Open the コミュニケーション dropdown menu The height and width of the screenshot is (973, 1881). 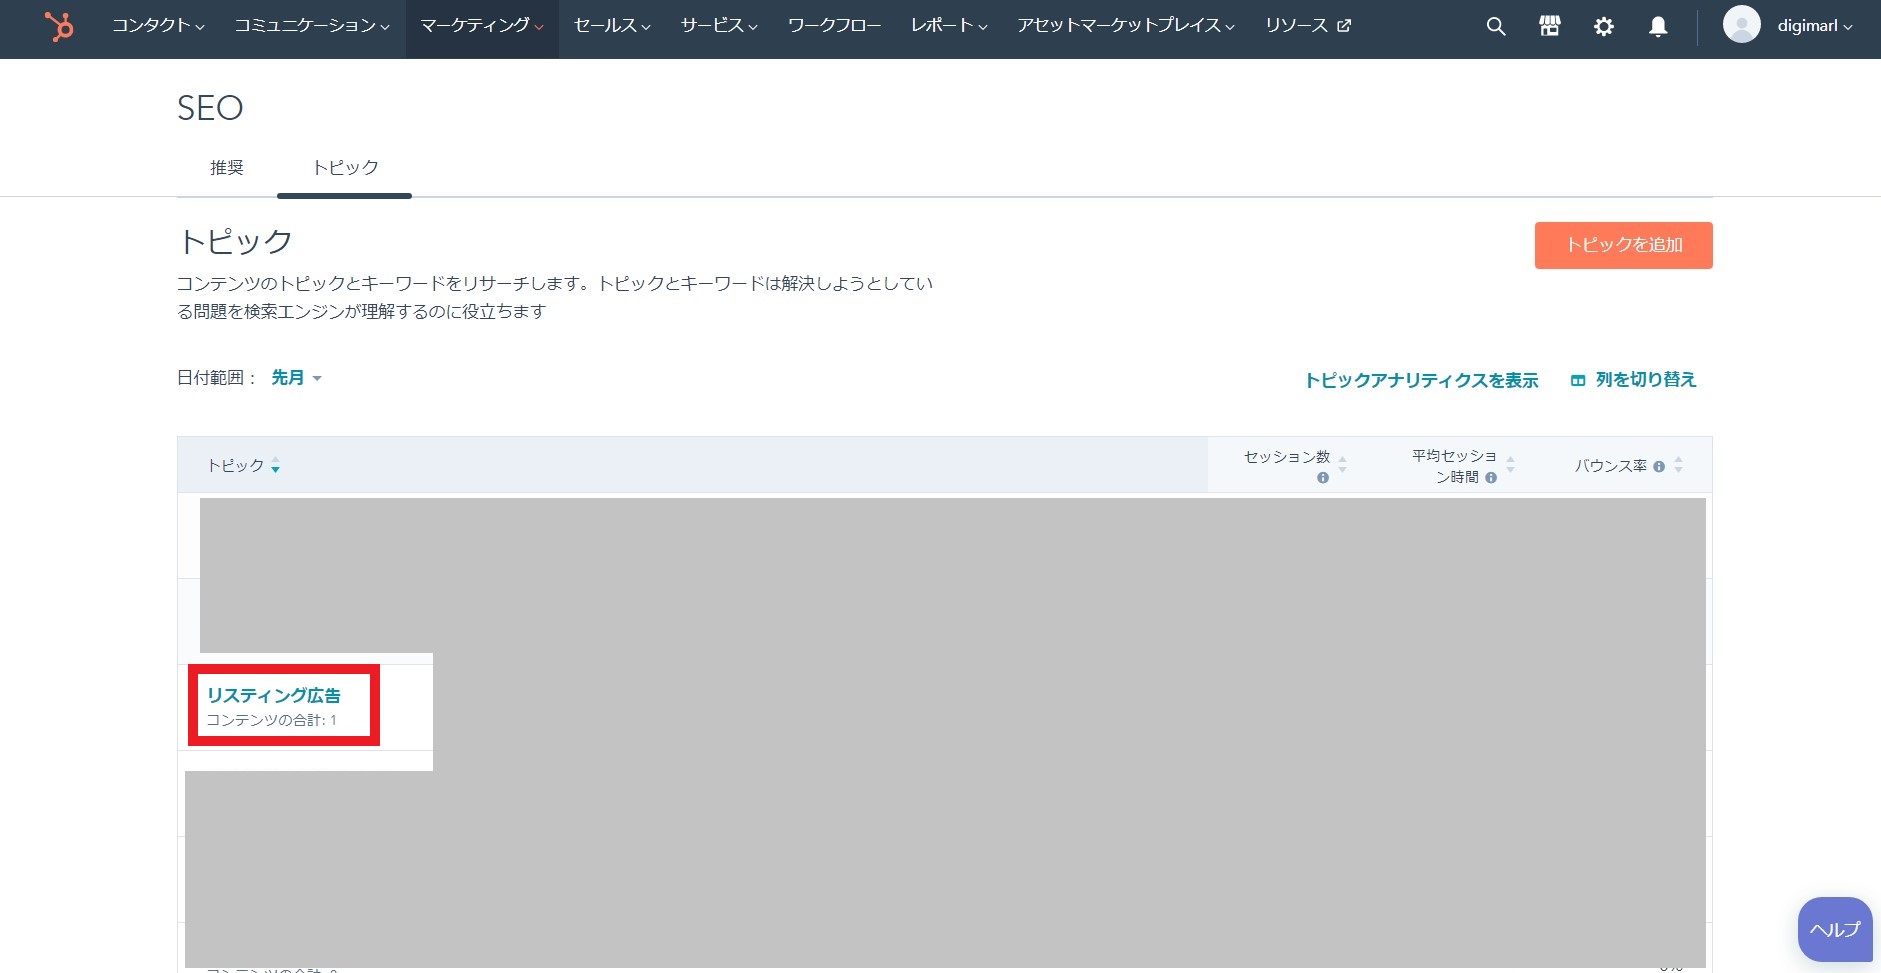click(x=312, y=26)
